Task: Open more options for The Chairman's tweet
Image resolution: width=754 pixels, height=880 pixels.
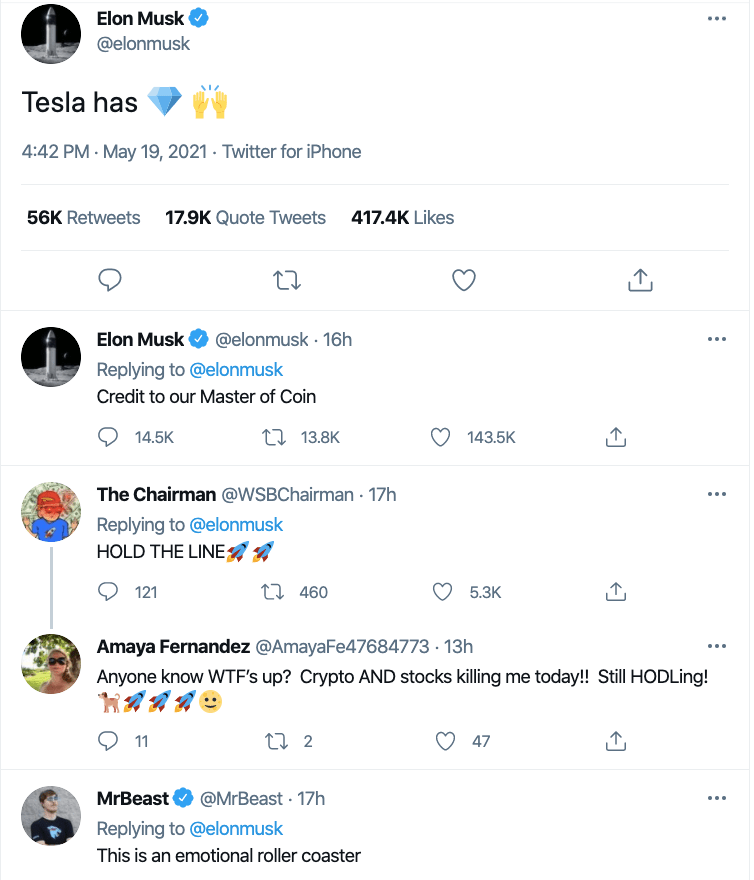Action: coord(716,494)
